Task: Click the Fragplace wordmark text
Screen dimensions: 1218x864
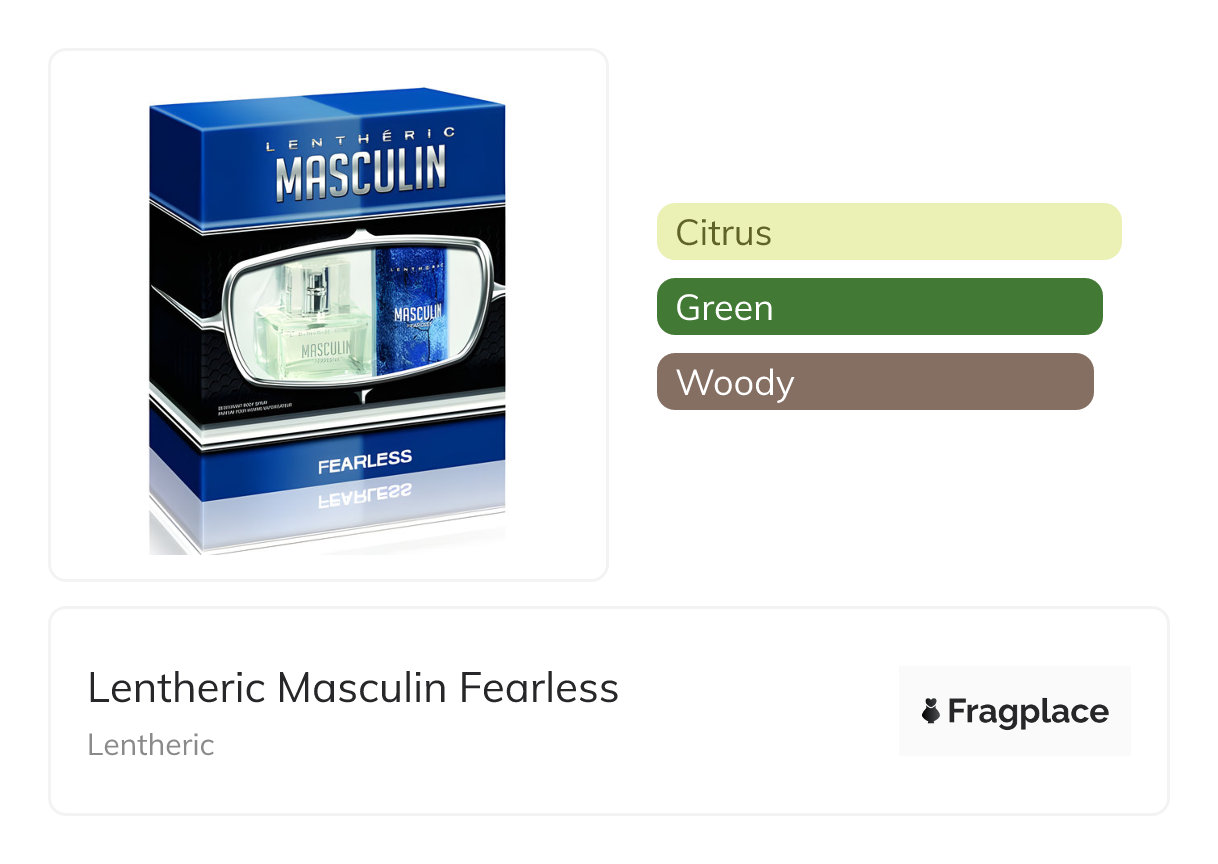Action: click(x=1028, y=712)
